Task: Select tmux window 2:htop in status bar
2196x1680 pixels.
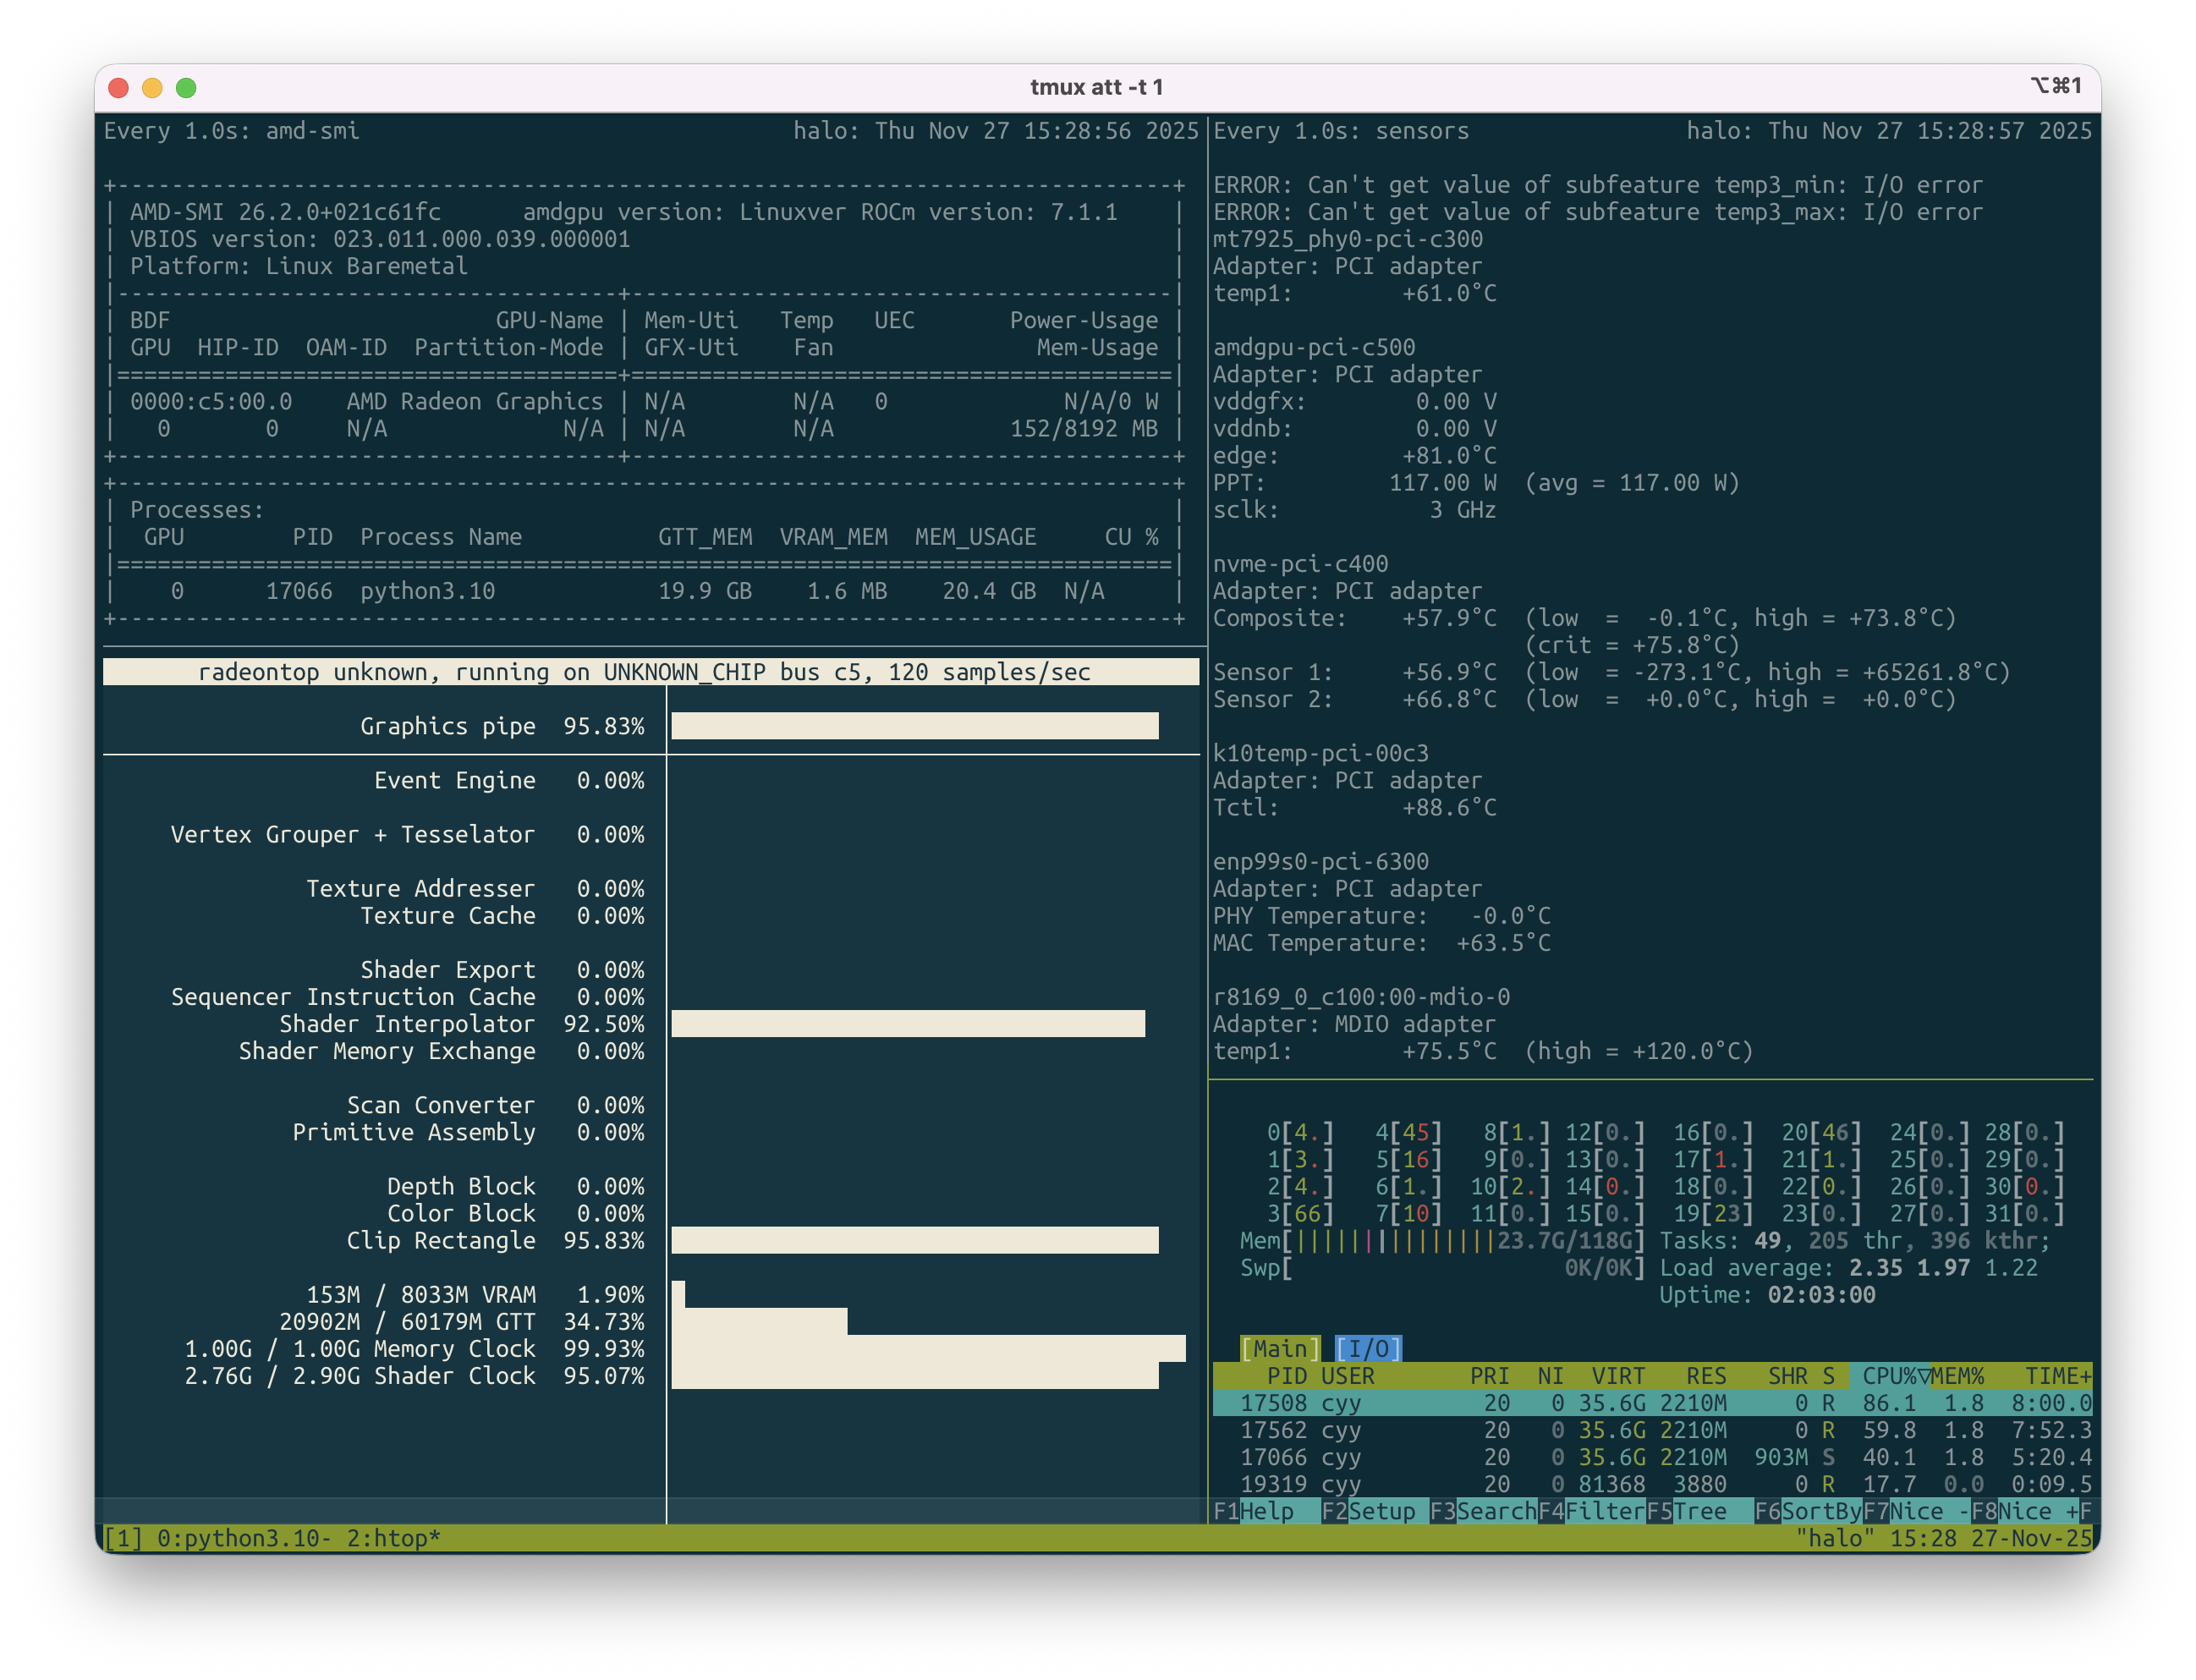Action: click(393, 1538)
